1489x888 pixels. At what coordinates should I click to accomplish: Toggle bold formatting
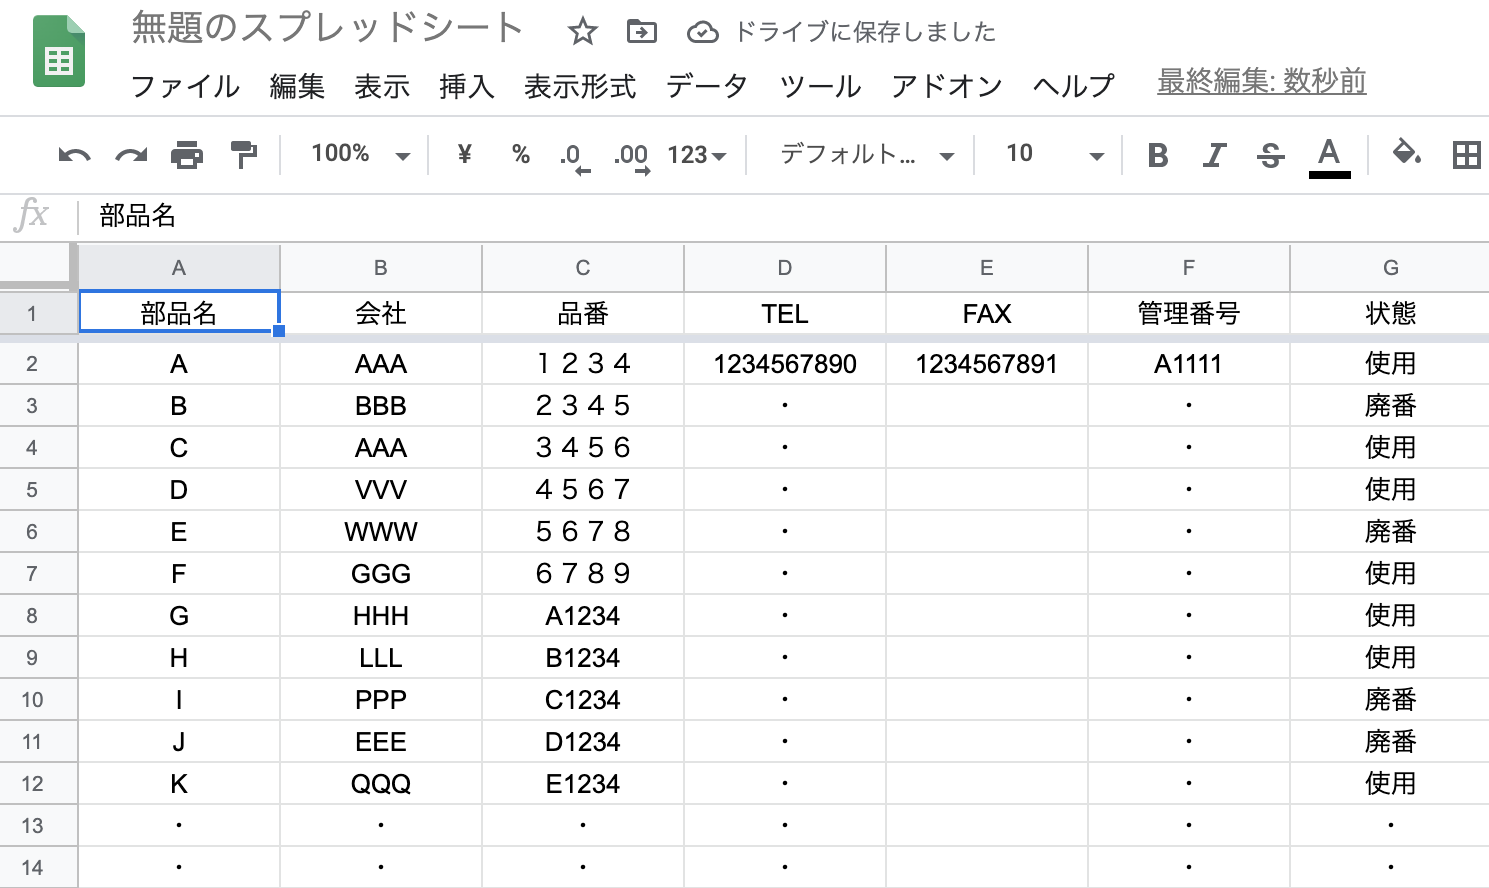pos(1158,155)
